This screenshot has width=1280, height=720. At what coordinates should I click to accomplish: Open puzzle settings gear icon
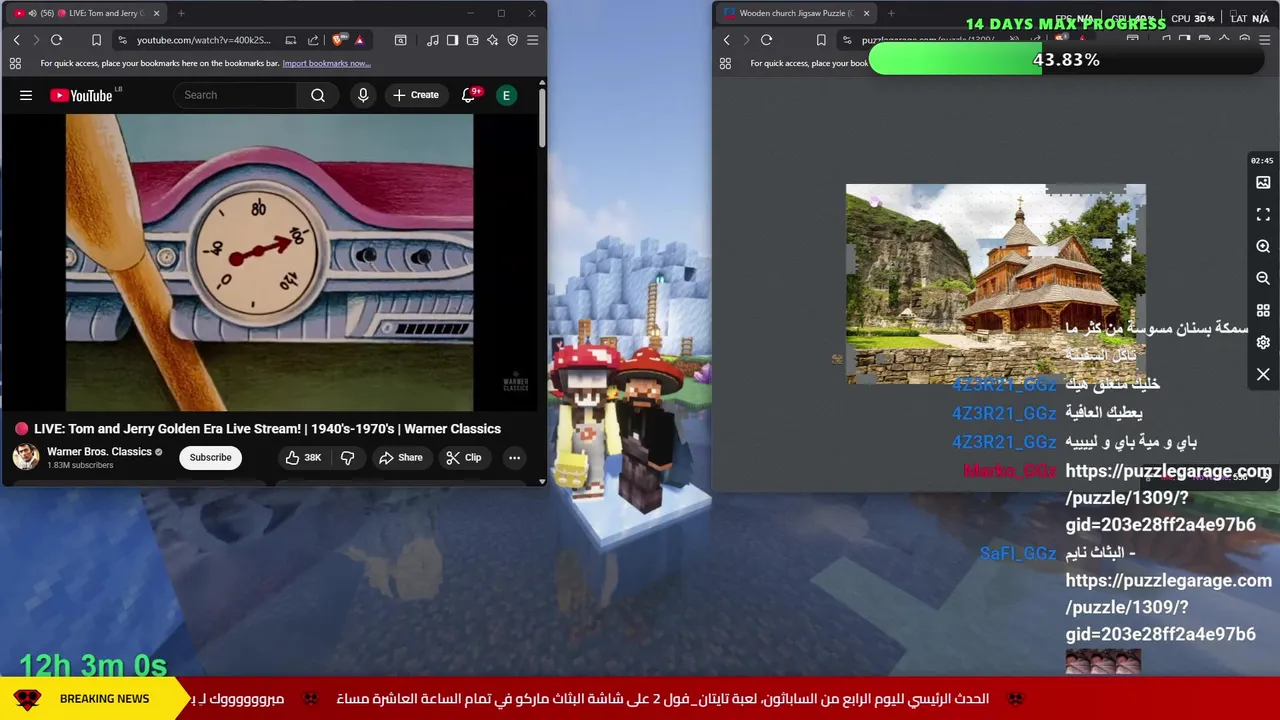[x=1263, y=343]
